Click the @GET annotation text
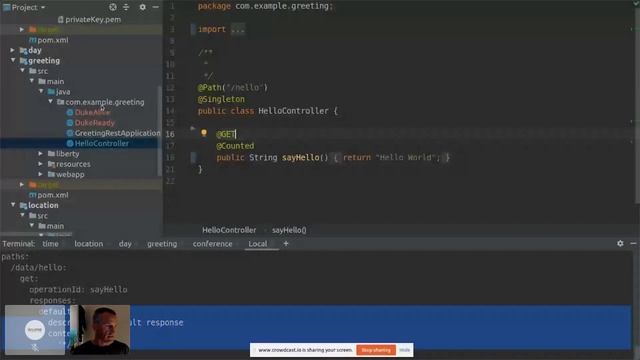The width and height of the screenshot is (640, 360). [x=226, y=134]
